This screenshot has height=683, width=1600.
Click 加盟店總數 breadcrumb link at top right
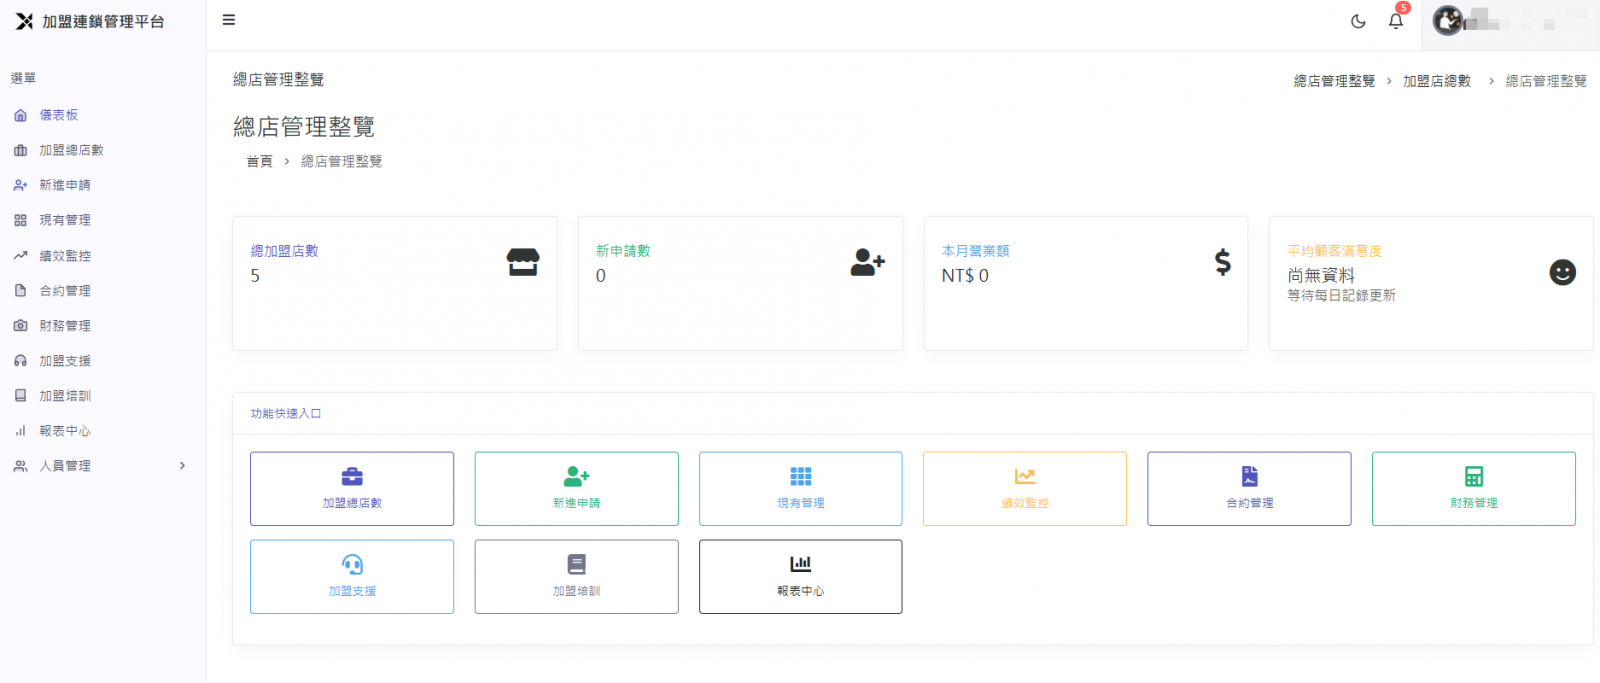click(x=1436, y=81)
